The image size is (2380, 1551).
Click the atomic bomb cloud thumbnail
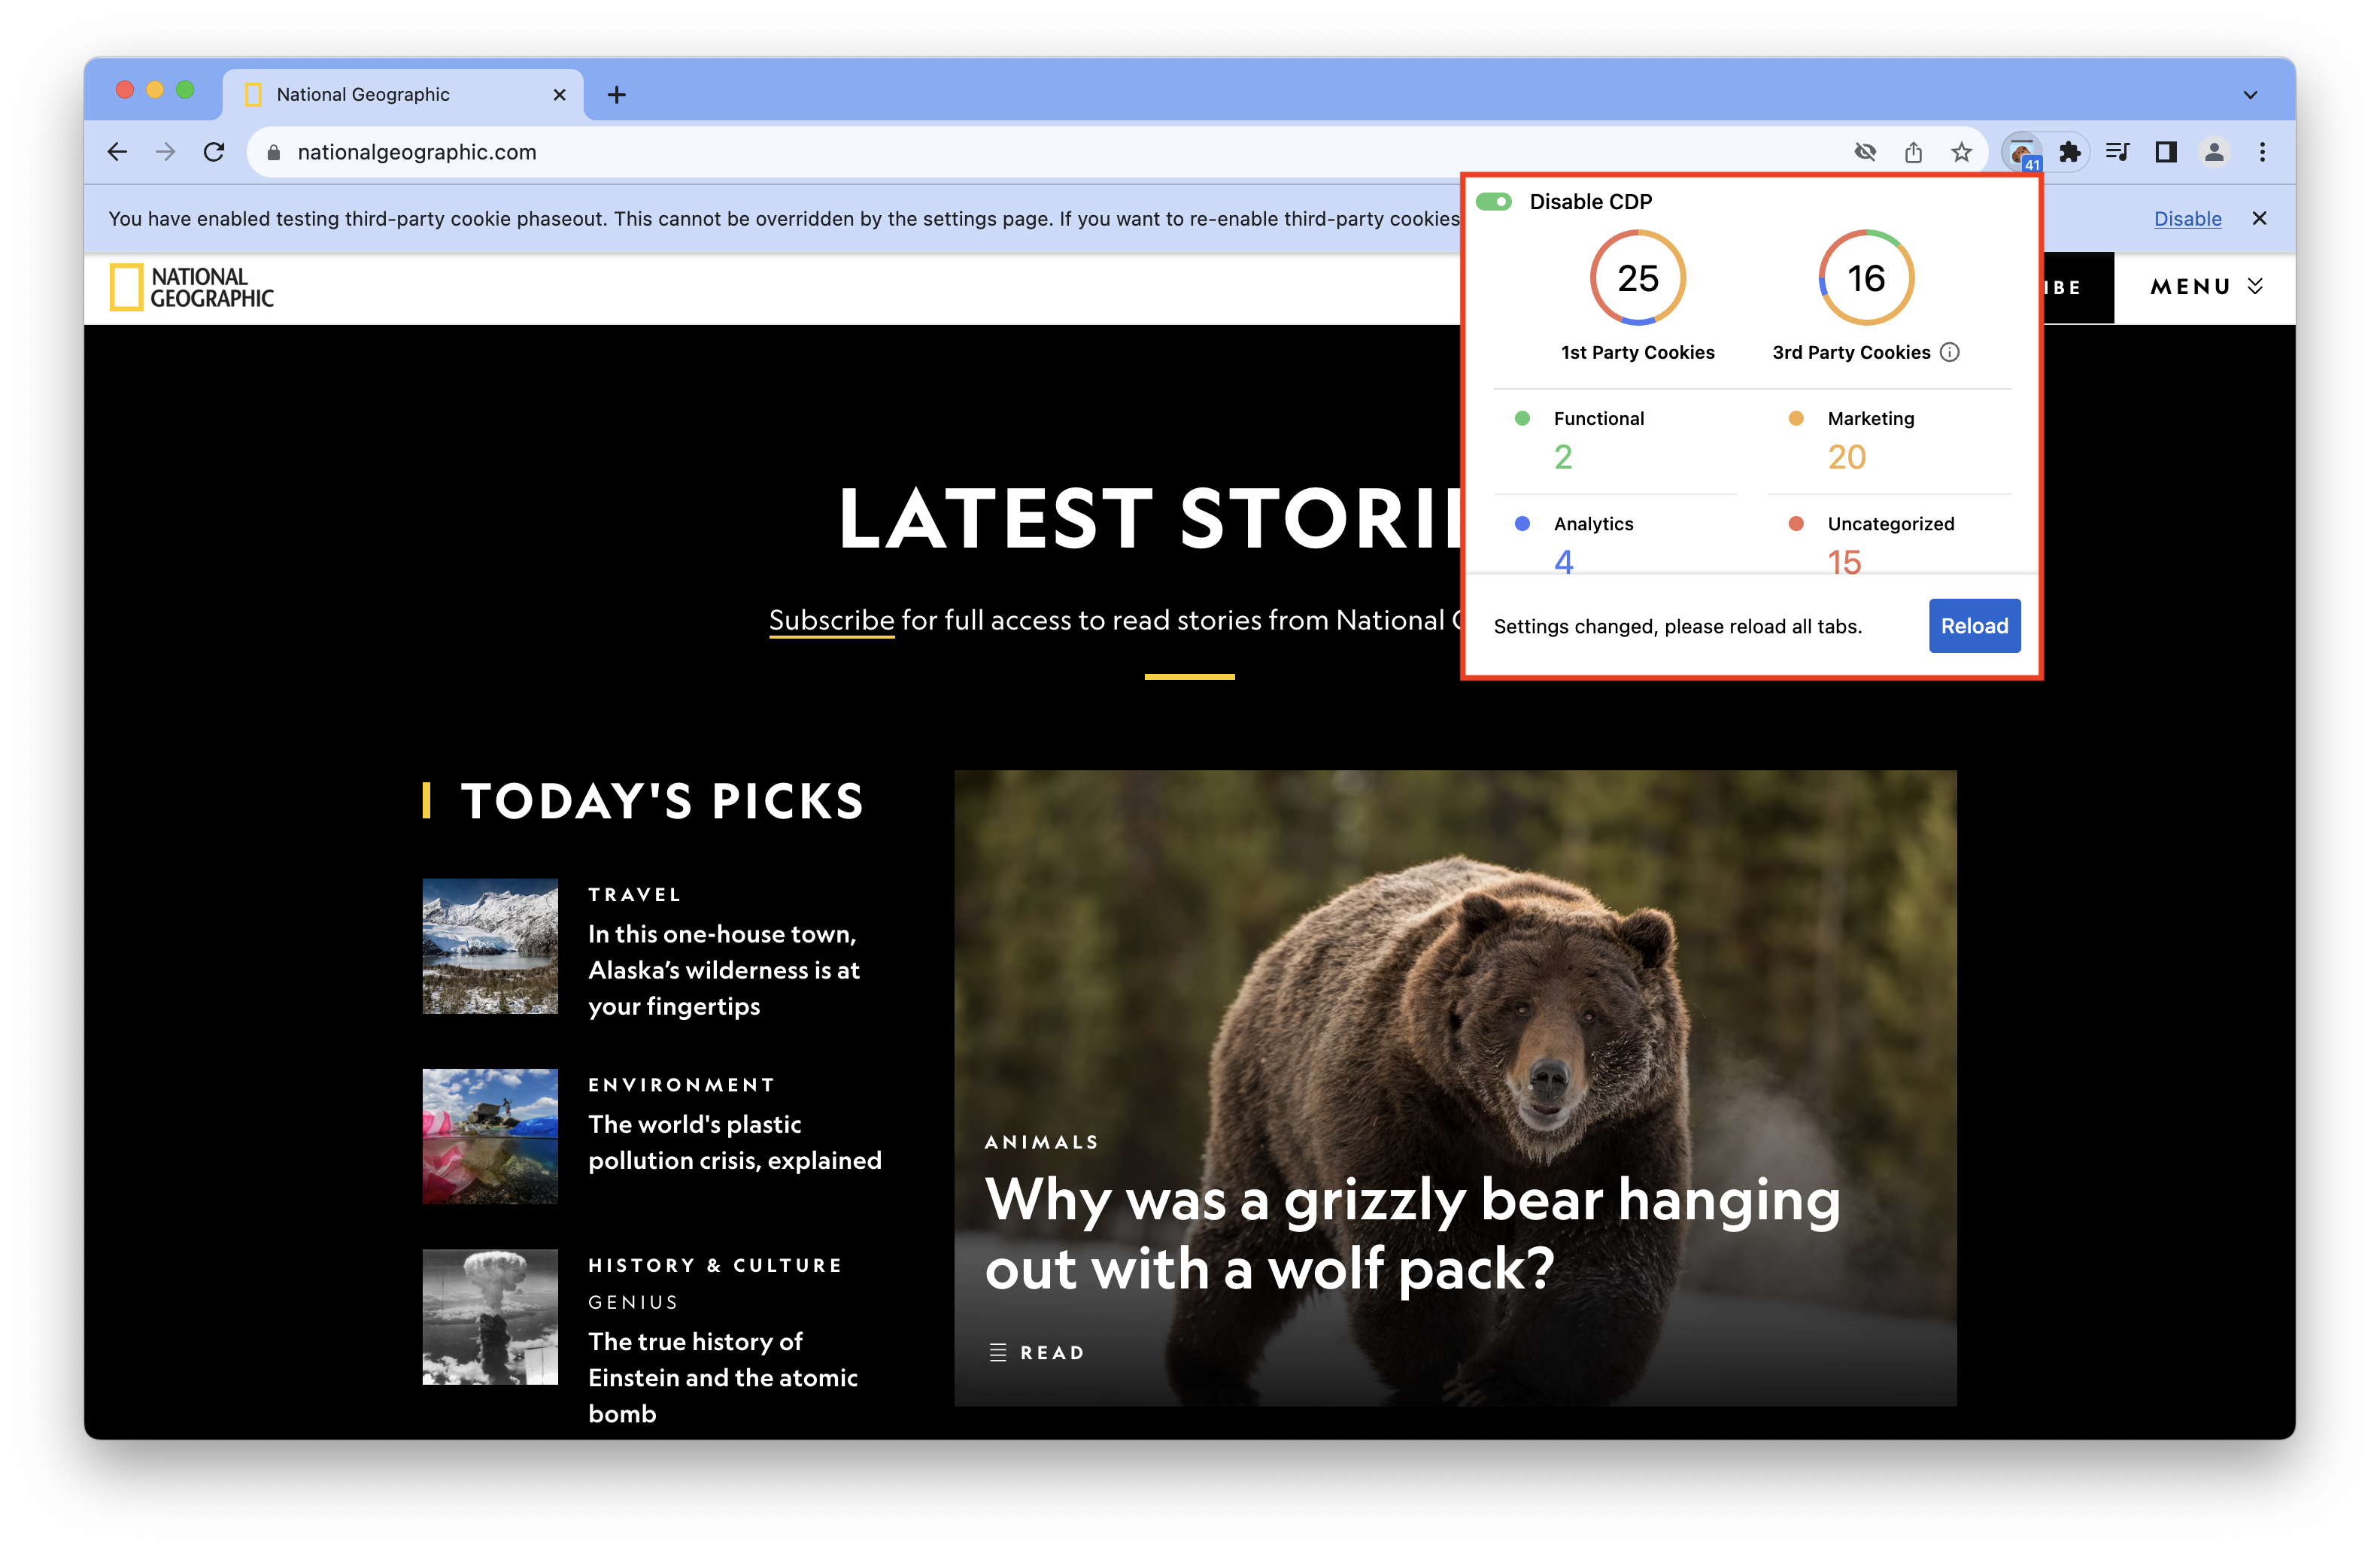tap(490, 1317)
